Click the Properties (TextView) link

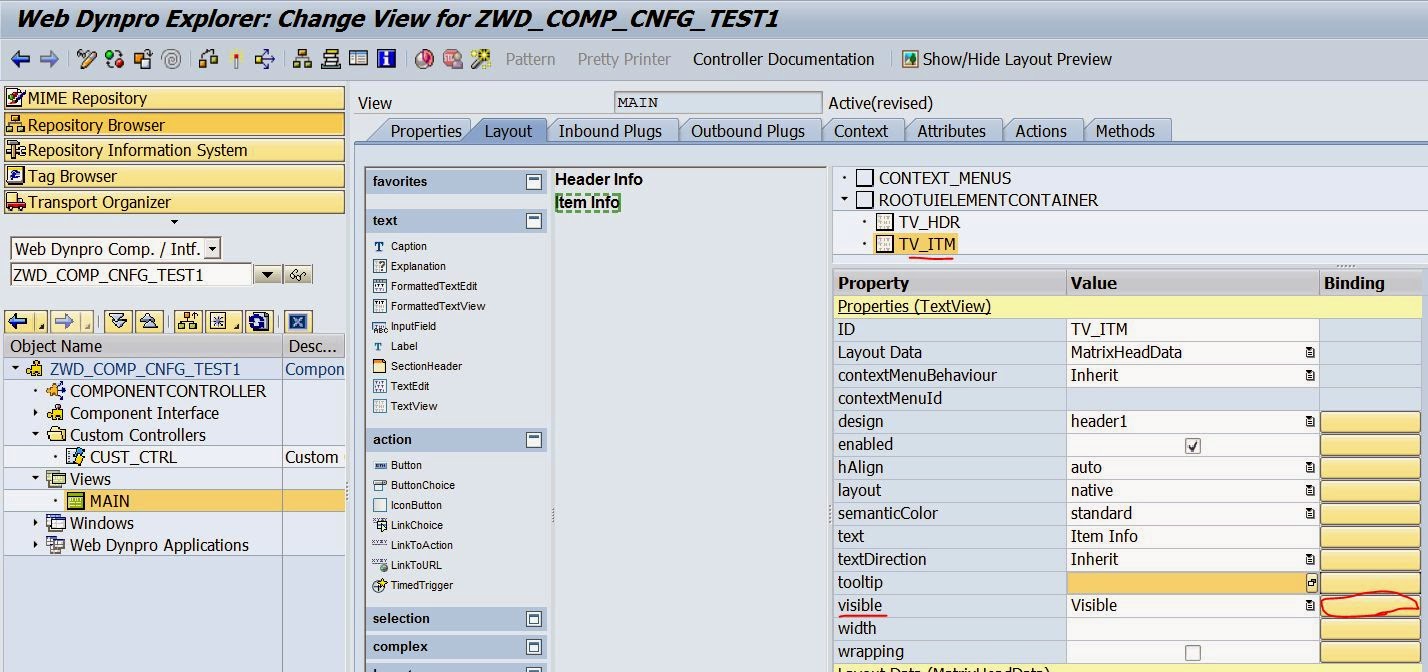point(914,306)
